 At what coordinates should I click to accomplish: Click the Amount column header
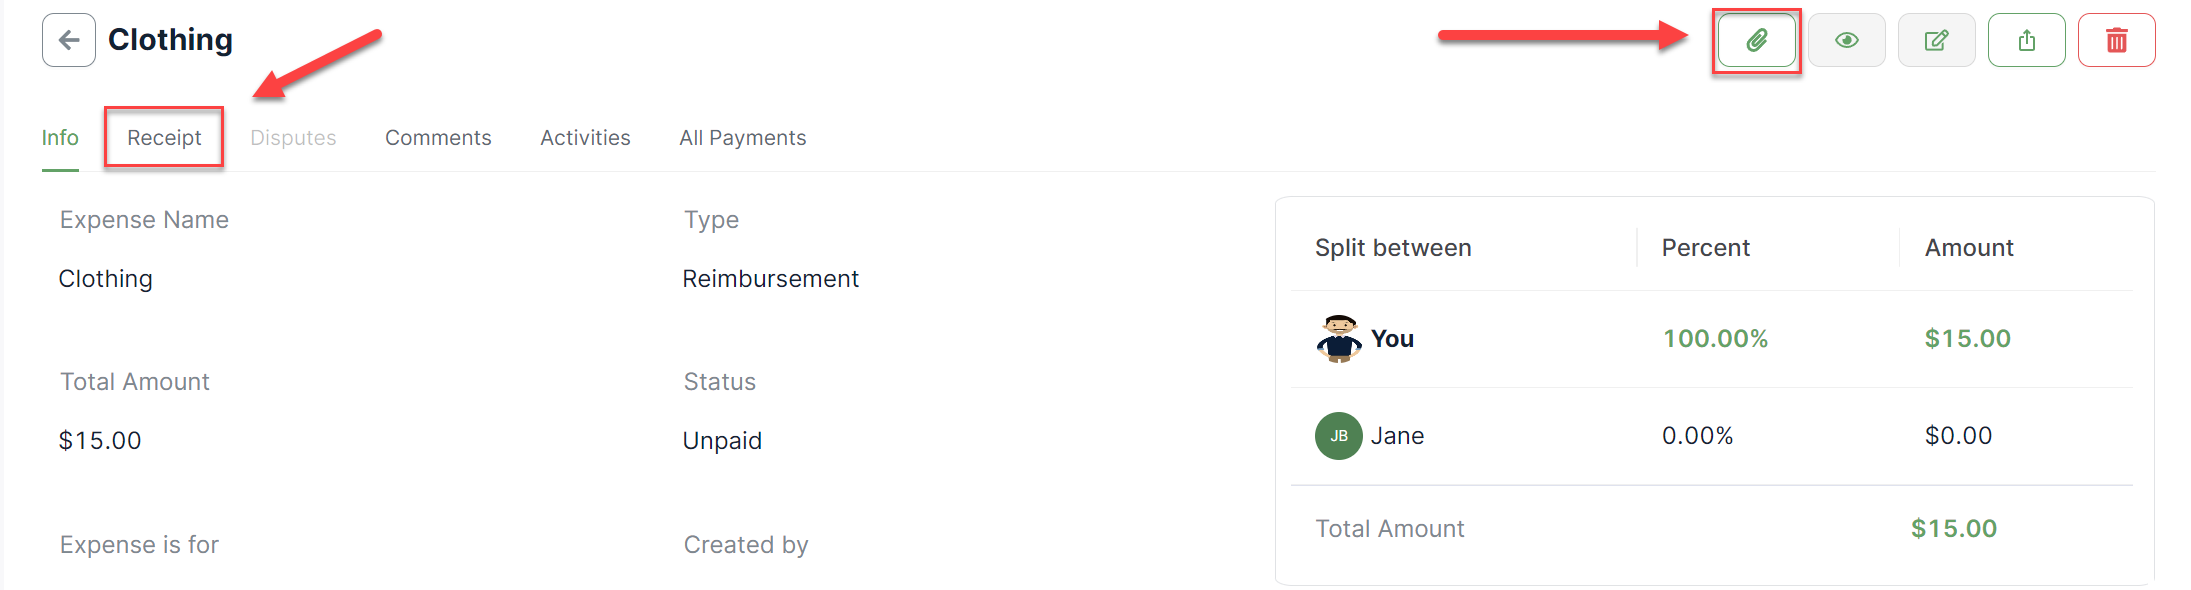click(1969, 248)
